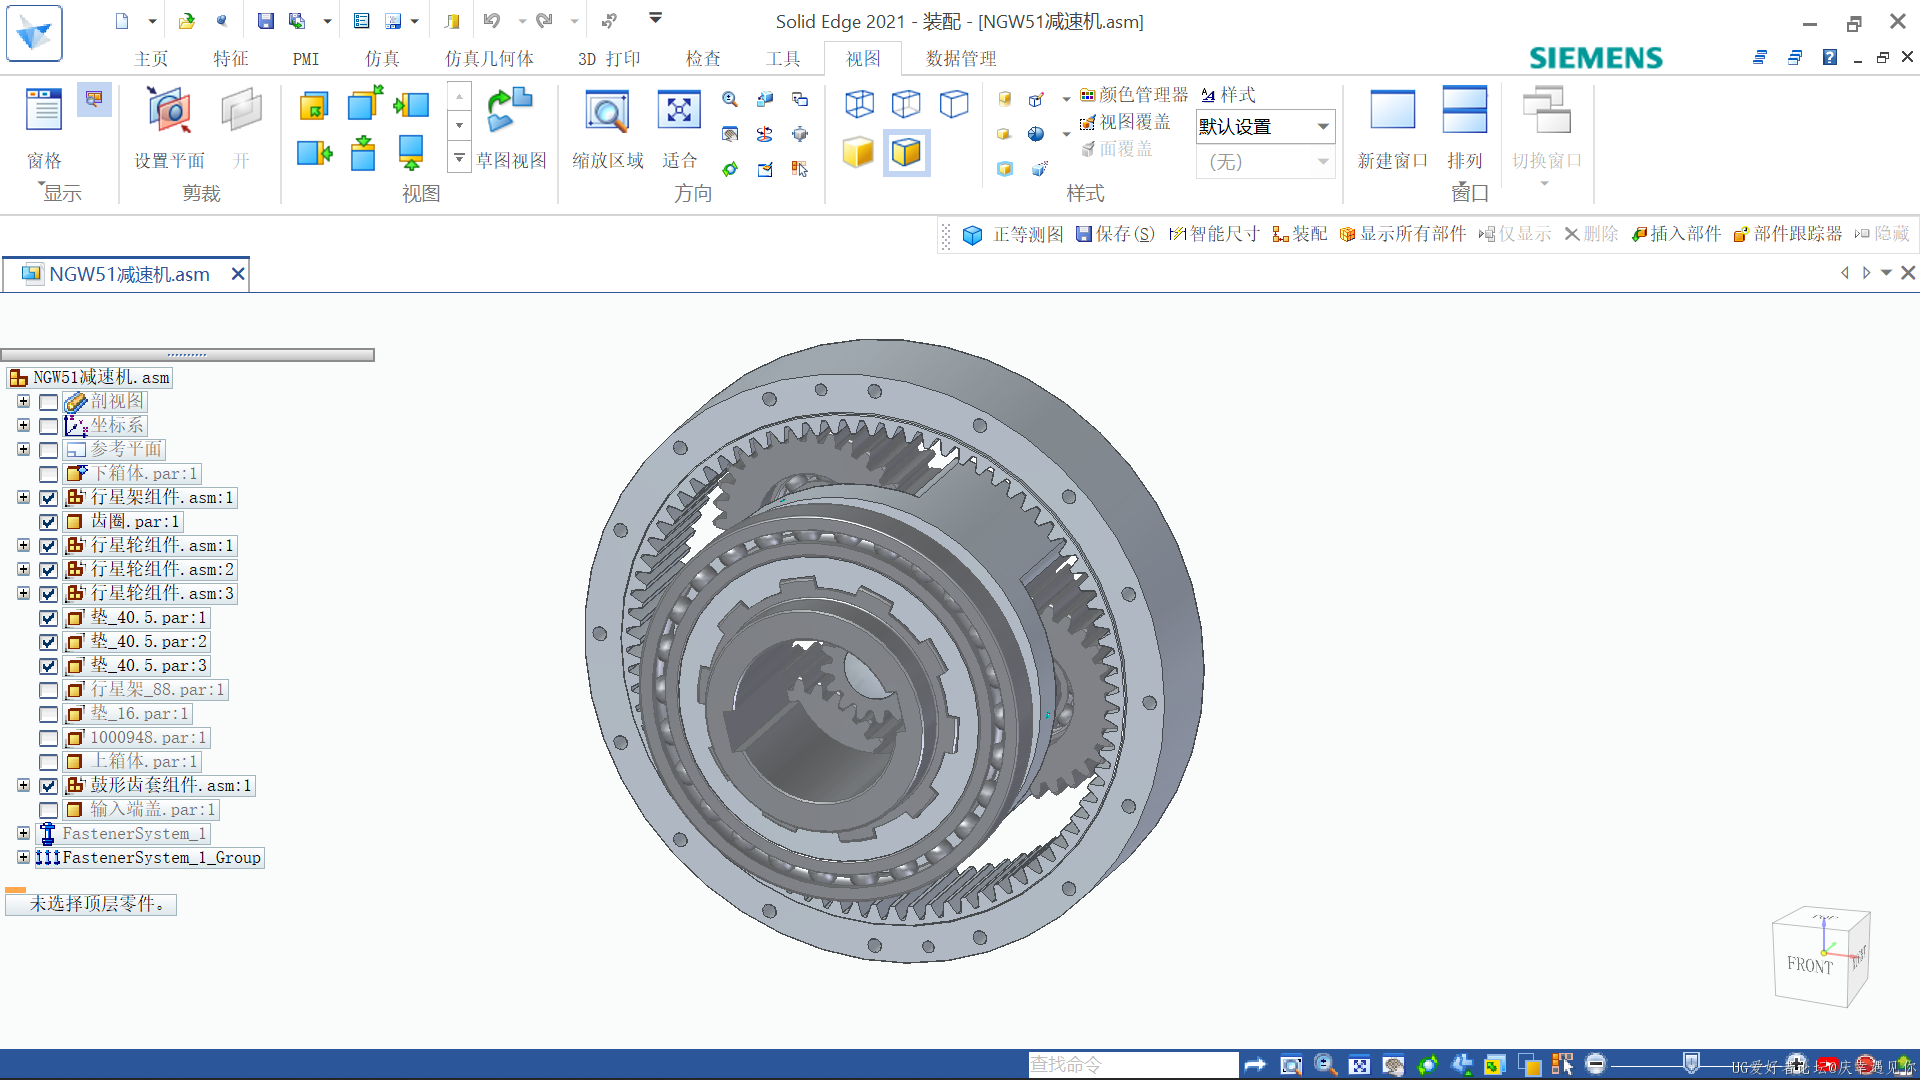Click the hidden edges visible cube icon
Viewport: 1920px width, 1080px height.
pyautogui.click(x=906, y=103)
